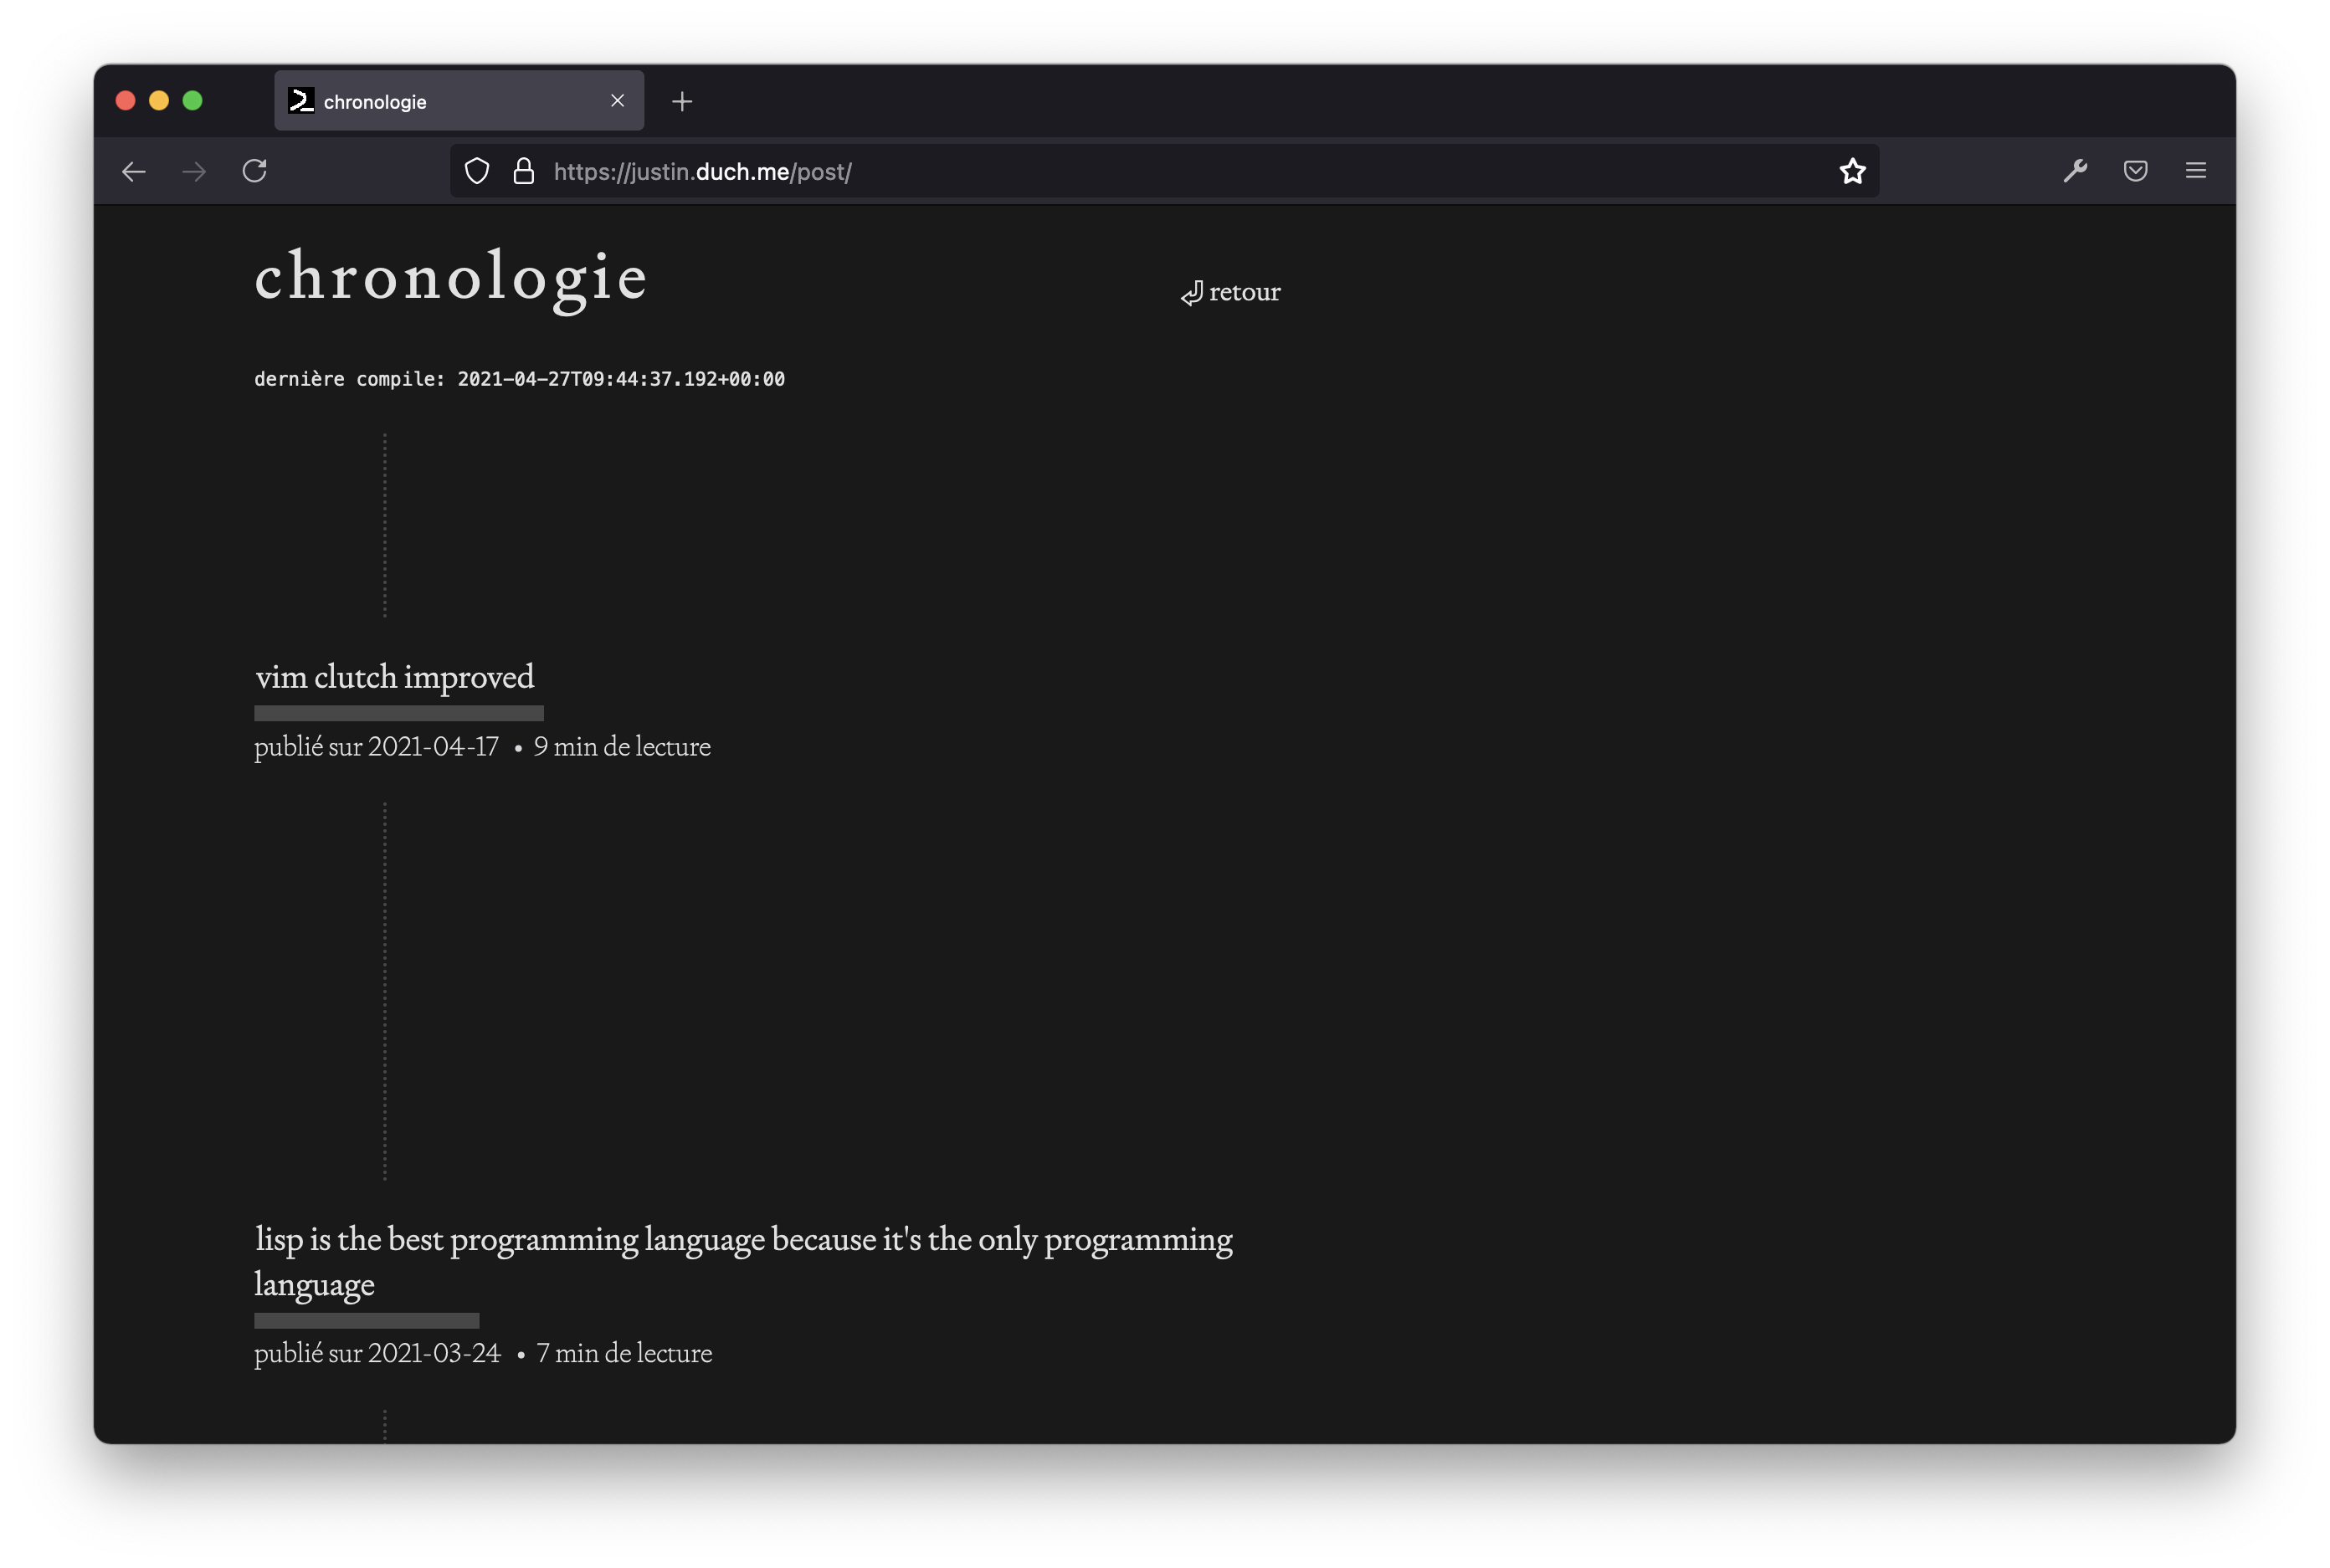Go back to the previous page
2330x1568 pixels.
tap(134, 172)
